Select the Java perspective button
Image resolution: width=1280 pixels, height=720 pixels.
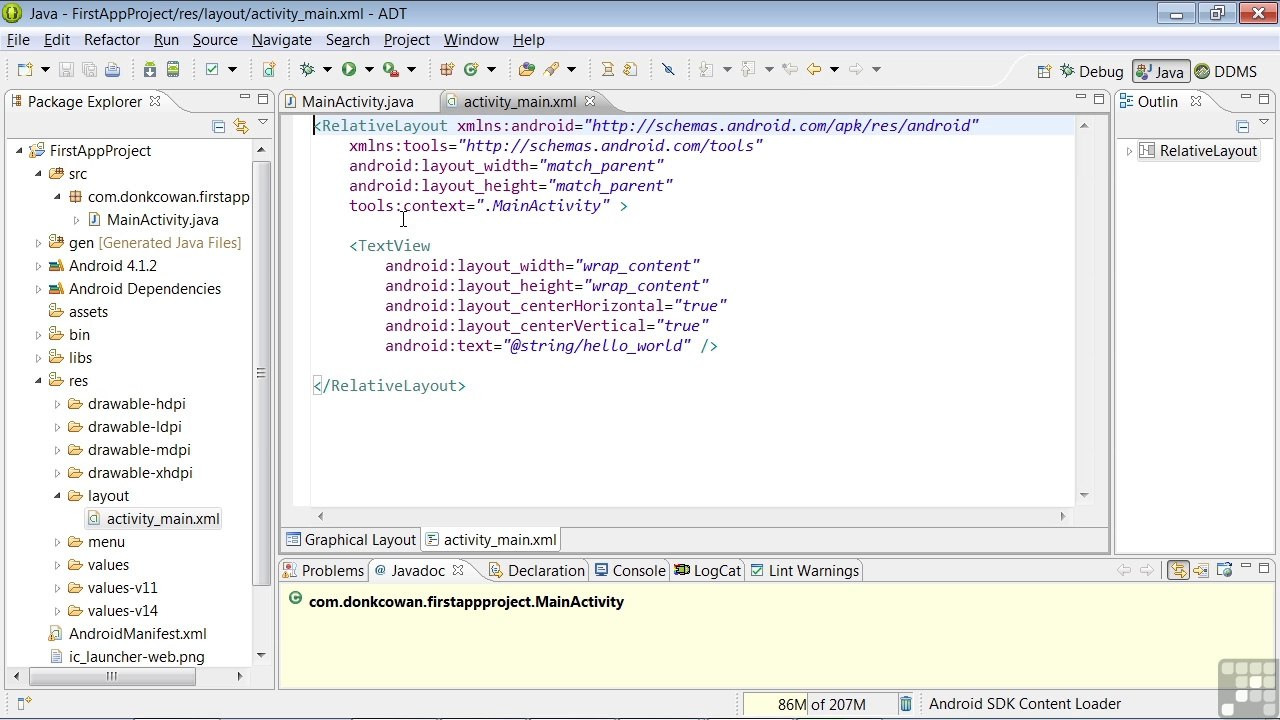(1160, 71)
